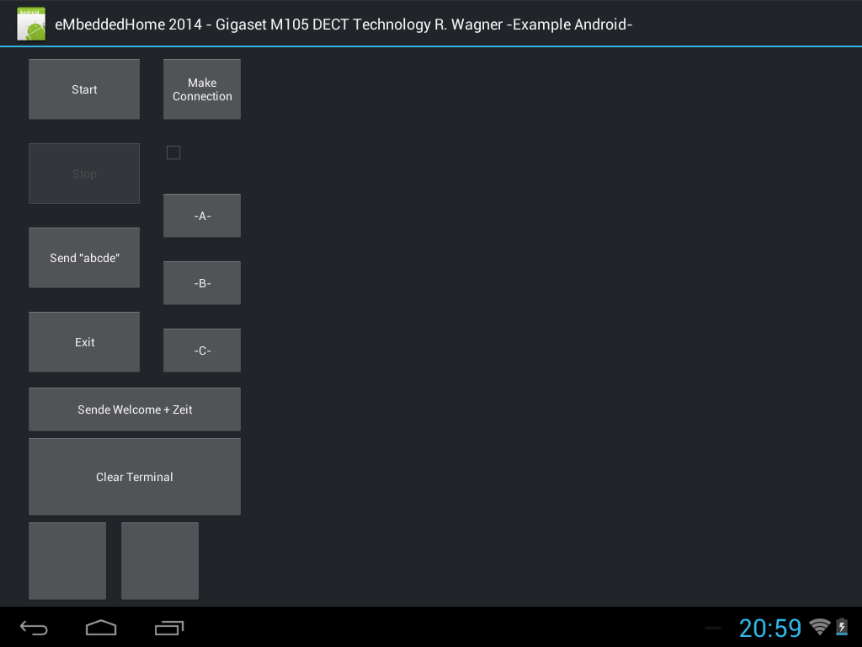Click the Exit button
This screenshot has height=647, width=862.
(84, 342)
